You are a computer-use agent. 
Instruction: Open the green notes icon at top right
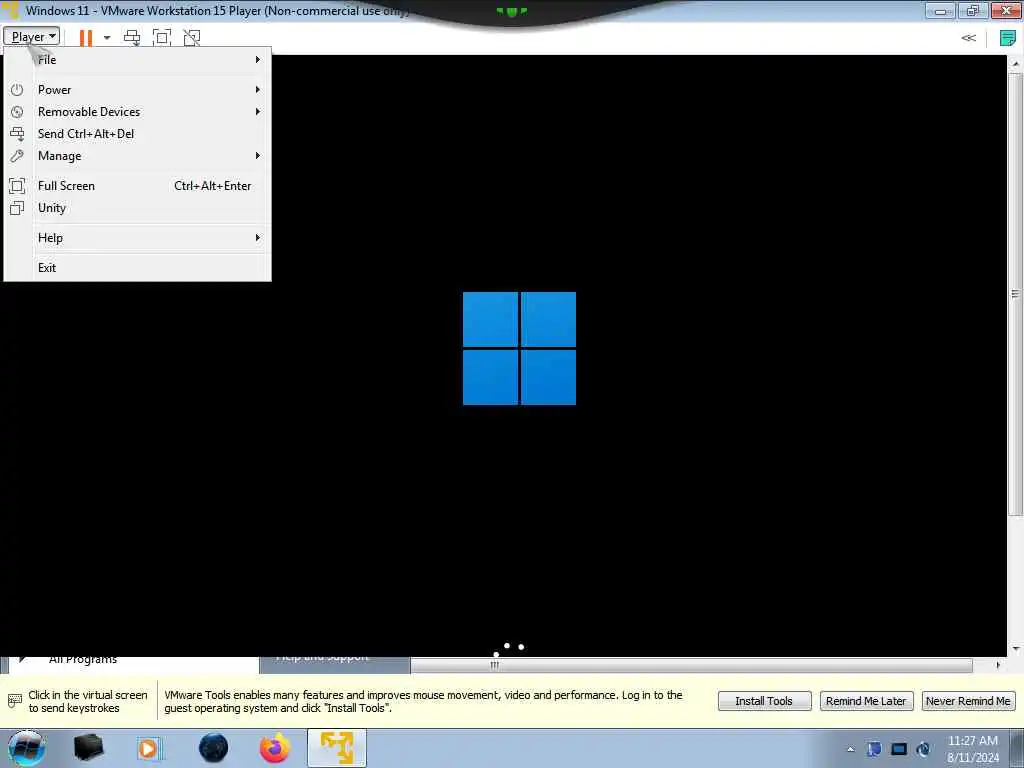1007,38
